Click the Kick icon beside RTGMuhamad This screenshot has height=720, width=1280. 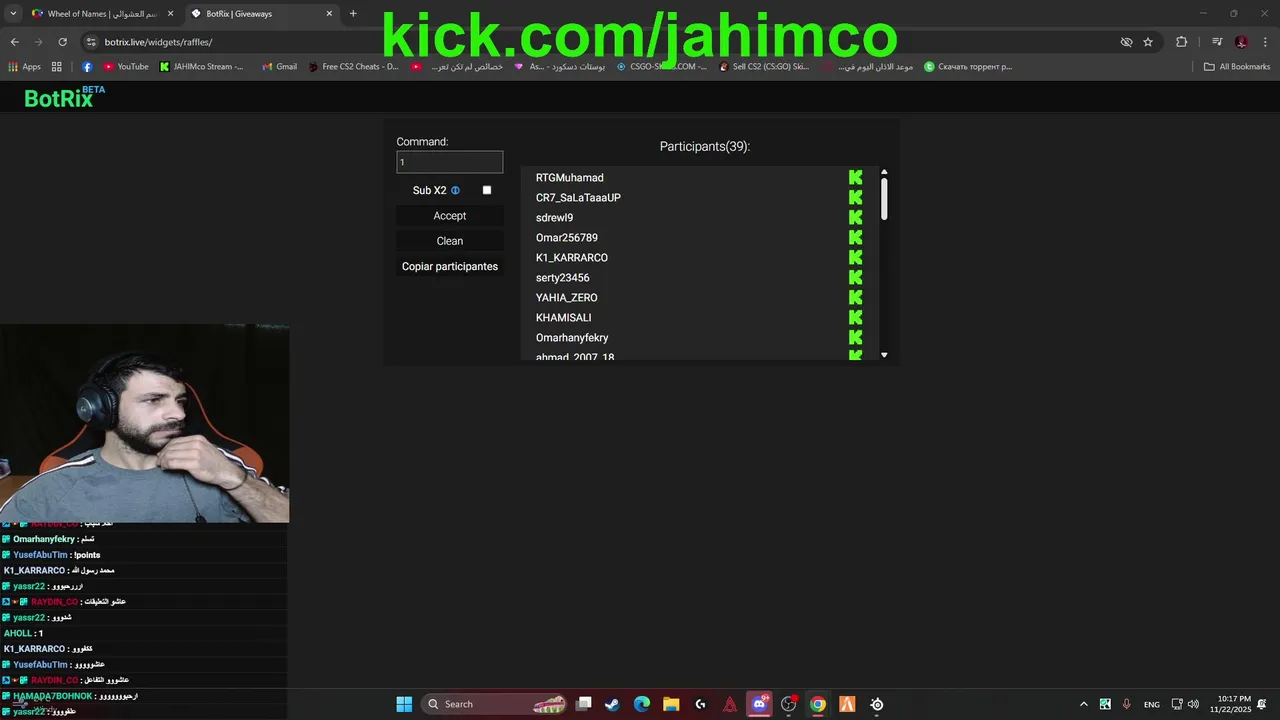855,177
